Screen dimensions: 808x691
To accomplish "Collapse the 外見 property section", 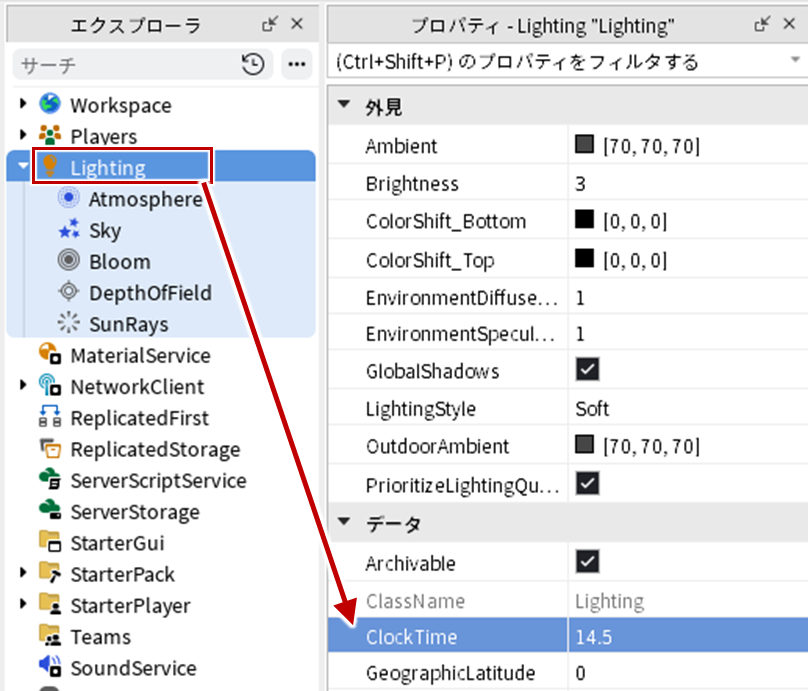I will coord(344,105).
